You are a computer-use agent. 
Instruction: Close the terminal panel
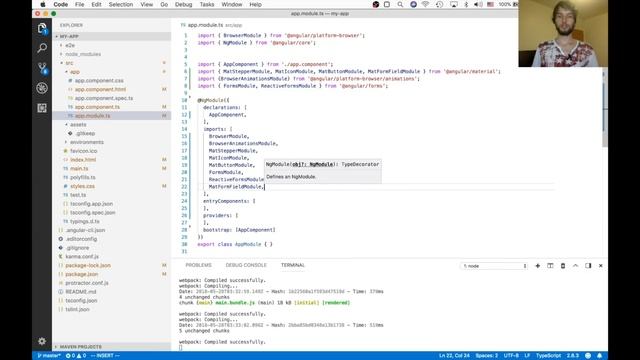pos(601,266)
